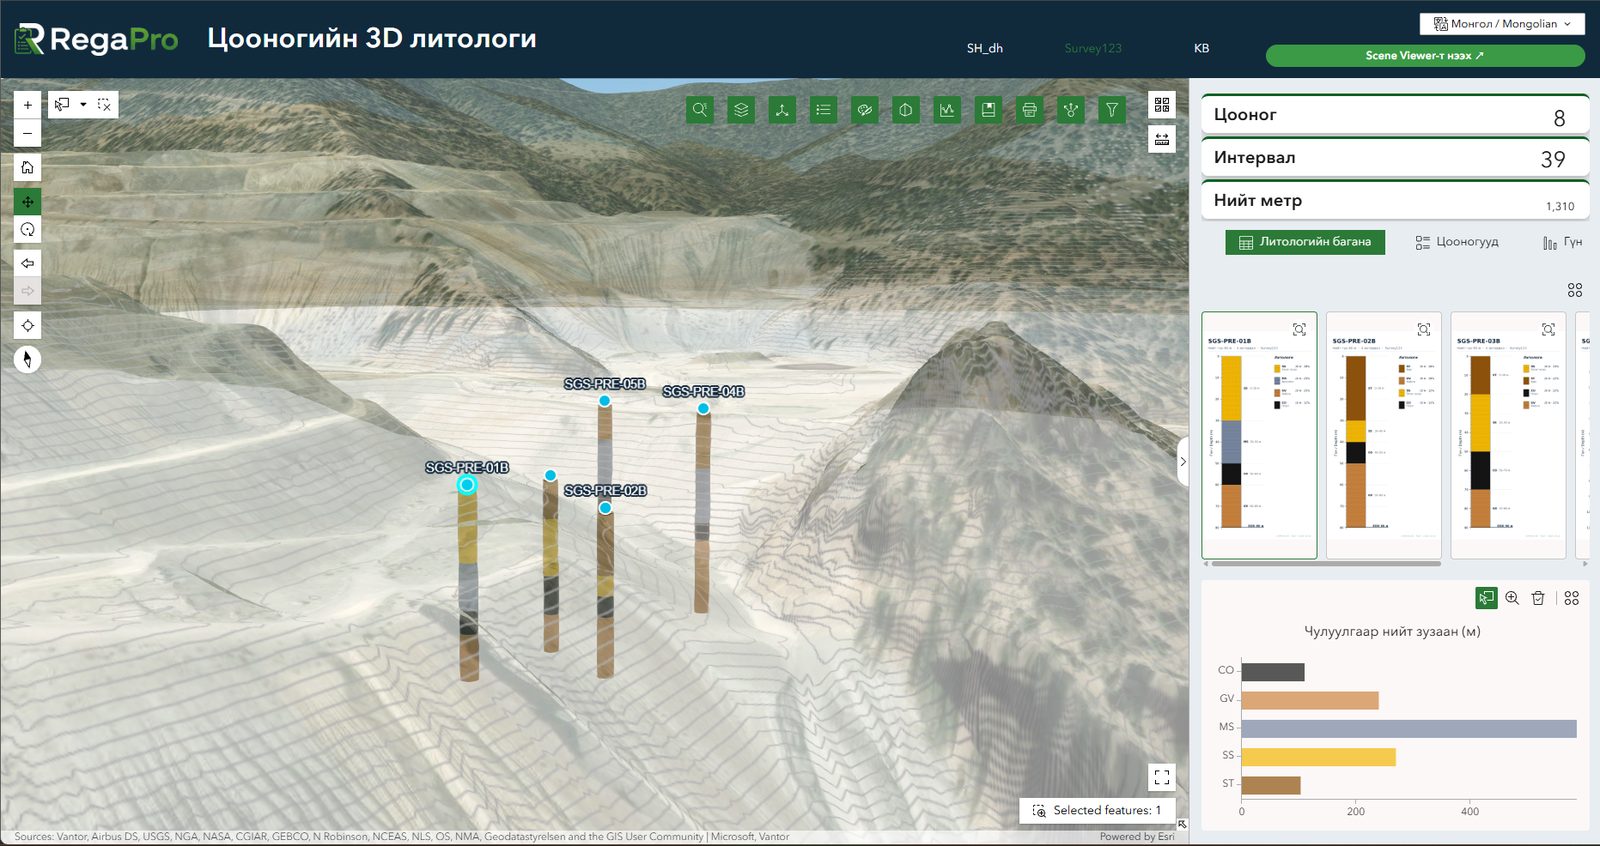Open the Монгол / Mongolian language dropdown
Image resolution: width=1600 pixels, height=846 pixels.
pyautogui.click(x=1502, y=24)
